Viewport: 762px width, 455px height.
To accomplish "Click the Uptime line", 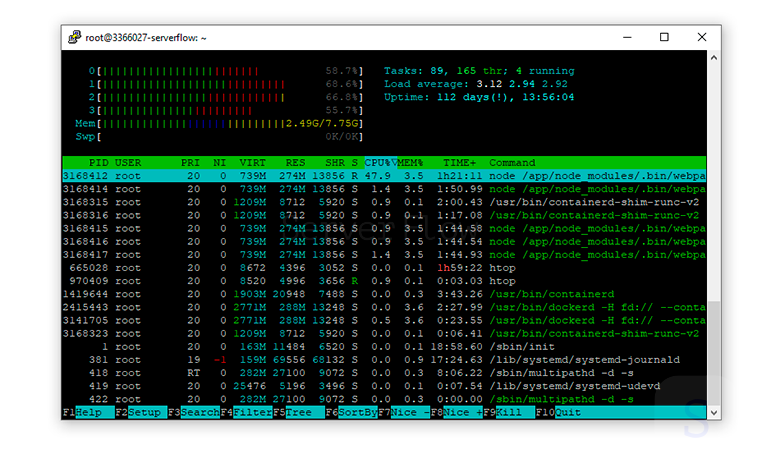I will point(479,97).
